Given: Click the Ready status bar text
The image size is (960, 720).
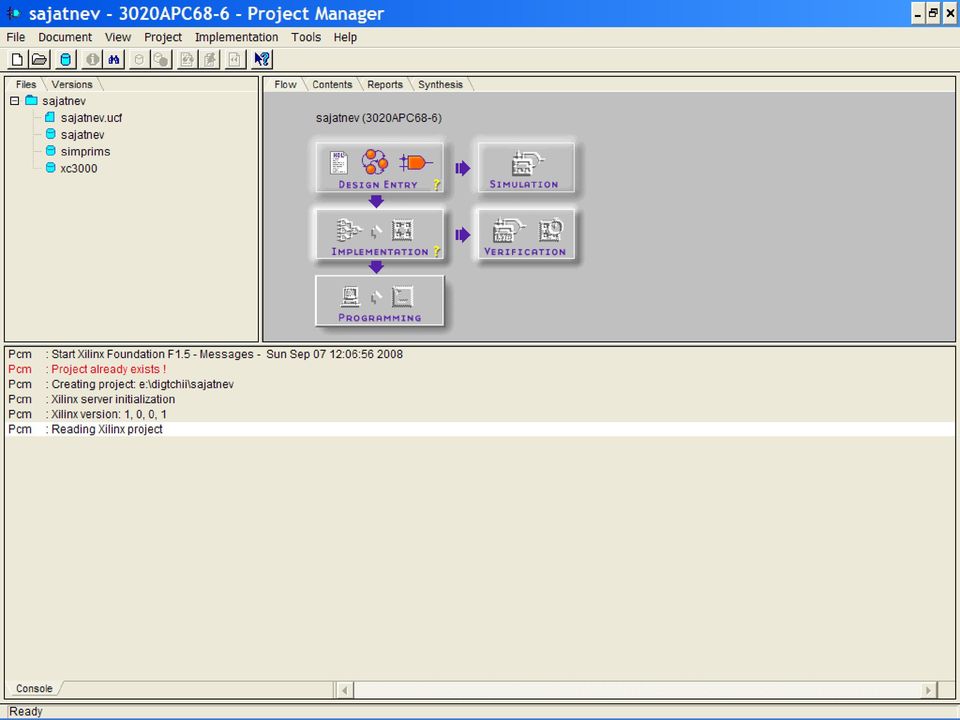Looking at the screenshot, I should (26, 711).
